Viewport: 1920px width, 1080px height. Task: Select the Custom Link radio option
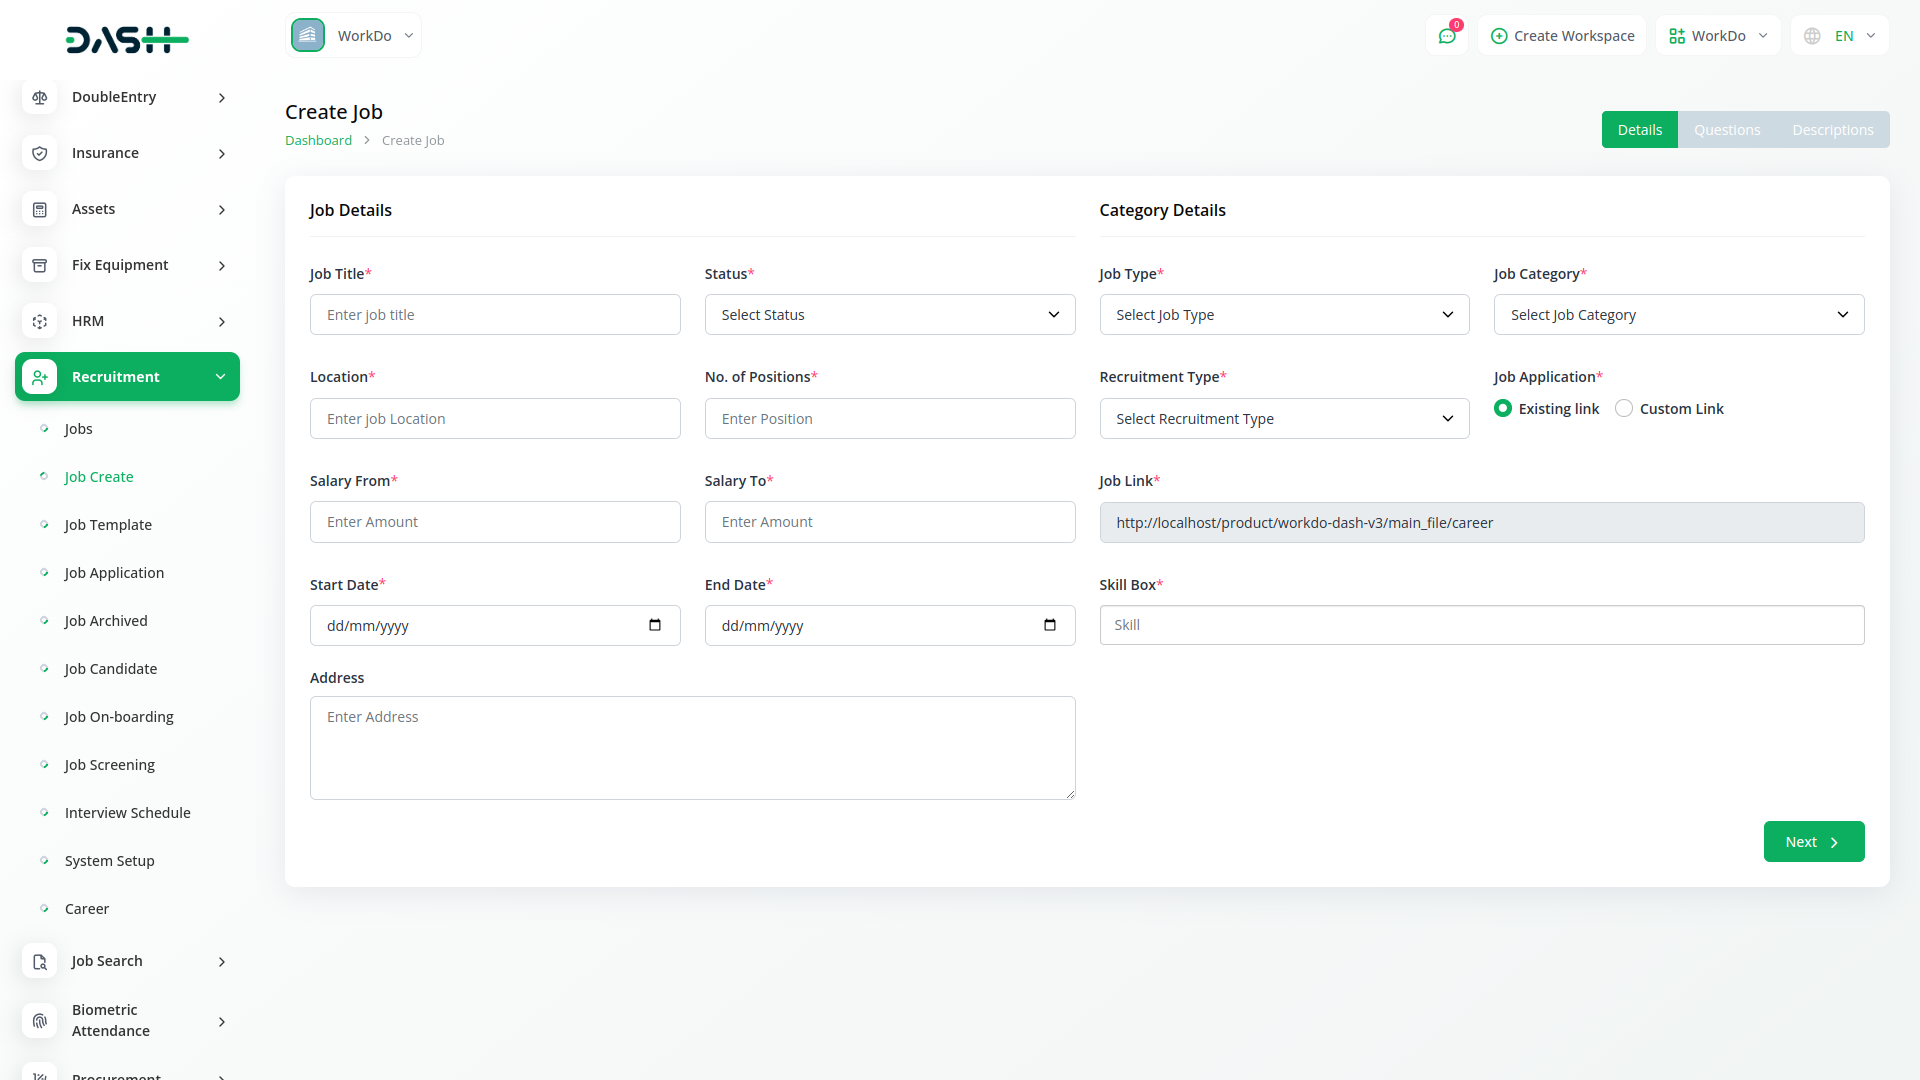(1624, 408)
